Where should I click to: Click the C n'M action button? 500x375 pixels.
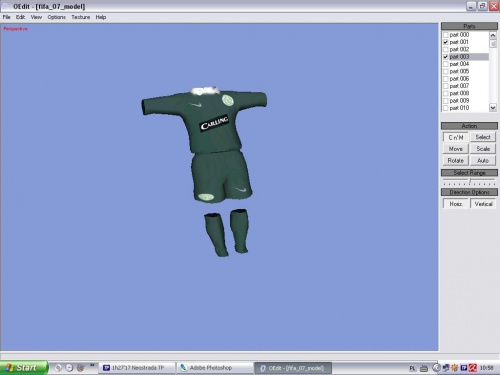coord(456,137)
